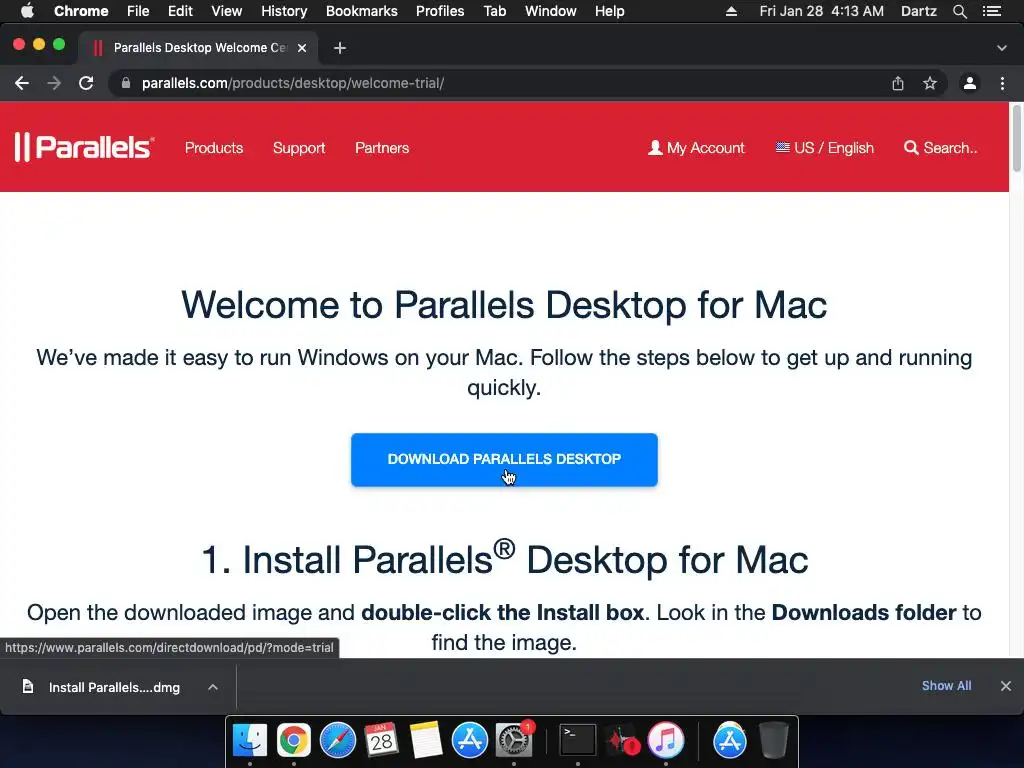This screenshot has height=768, width=1024.
Task: Open the Partners link
Action: (x=382, y=148)
